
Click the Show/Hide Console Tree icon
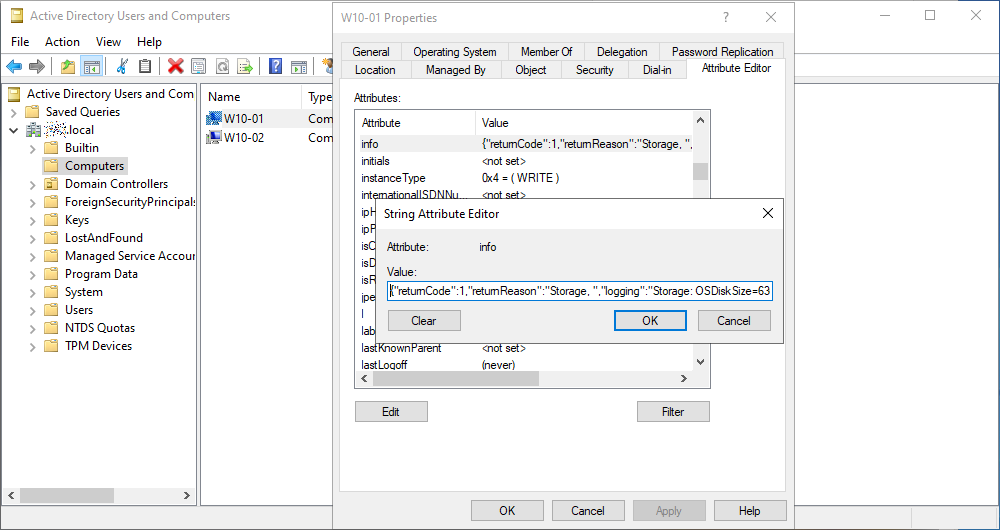click(91, 66)
